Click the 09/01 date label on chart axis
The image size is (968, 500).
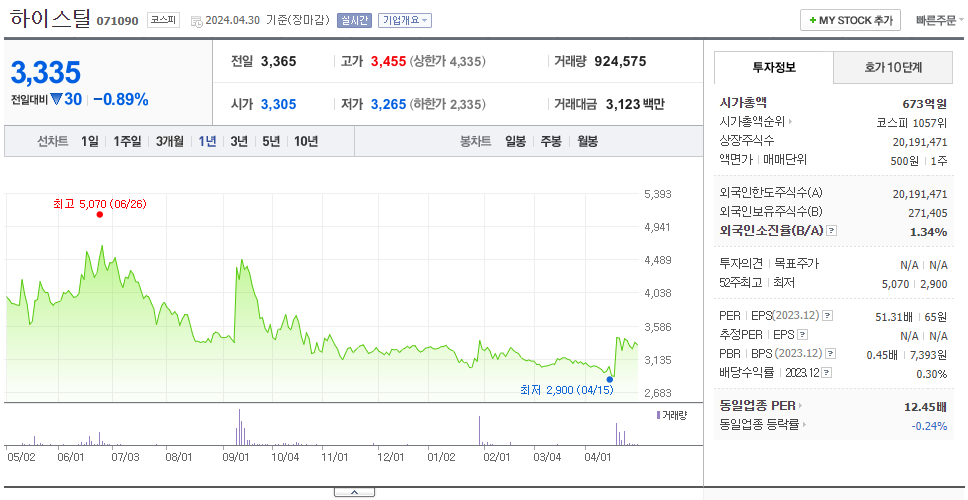(235, 457)
